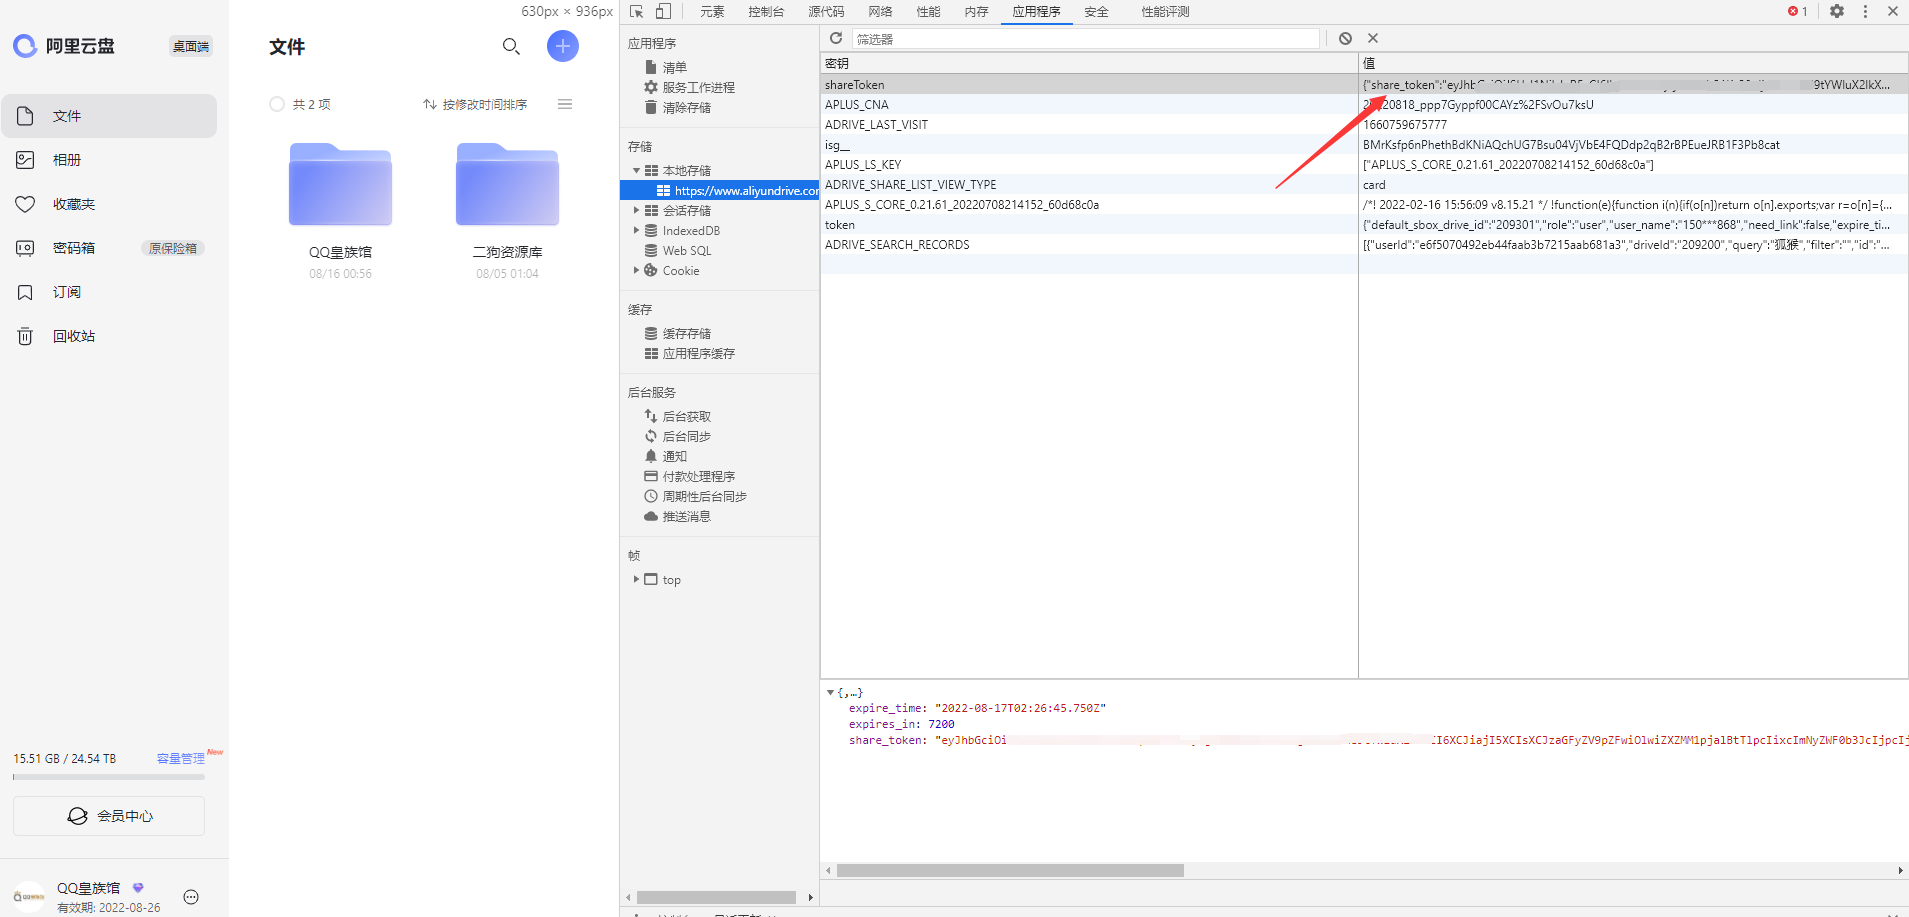The width and height of the screenshot is (1909, 917).
Task: Click the 筛选器 filter input
Action: point(1086,39)
